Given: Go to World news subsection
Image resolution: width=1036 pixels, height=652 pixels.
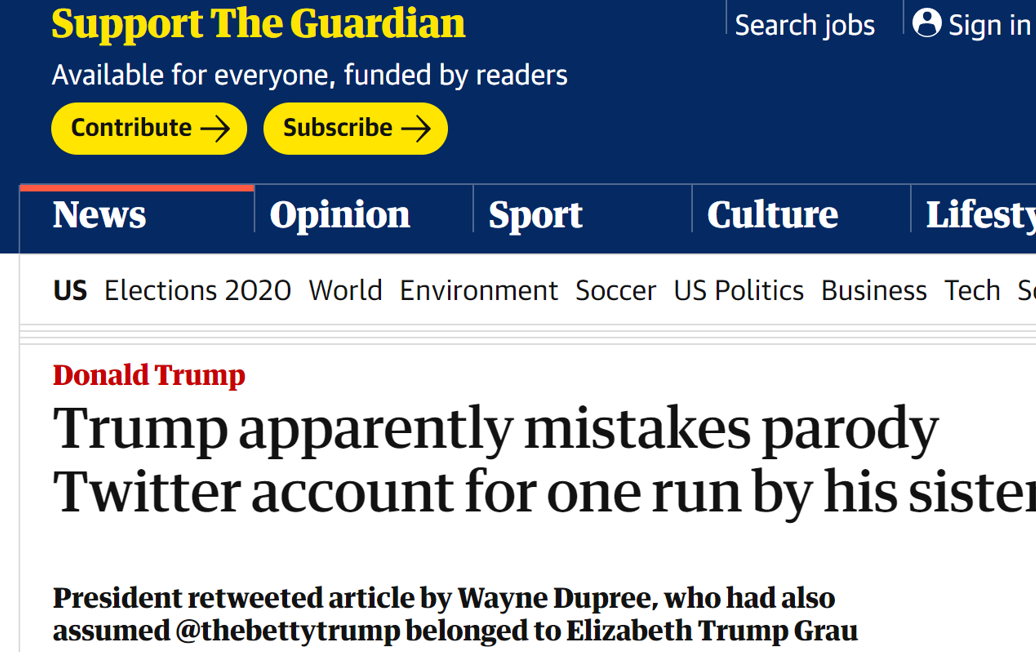Looking at the screenshot, I should (345, 291).
